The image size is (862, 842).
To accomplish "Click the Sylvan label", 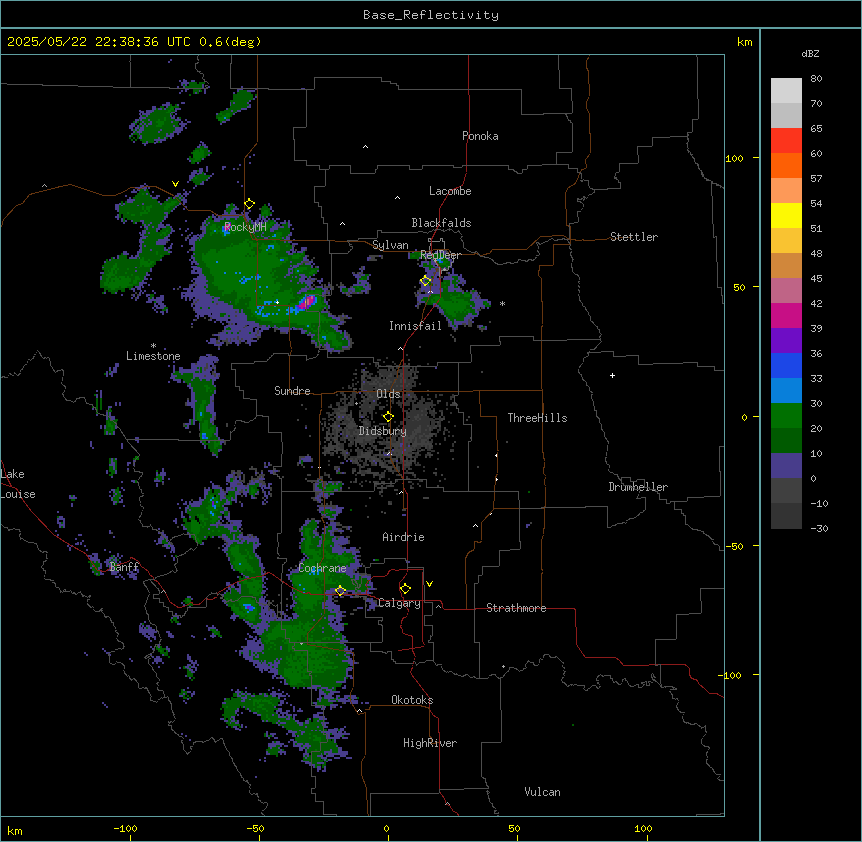I will click(390, 245).
